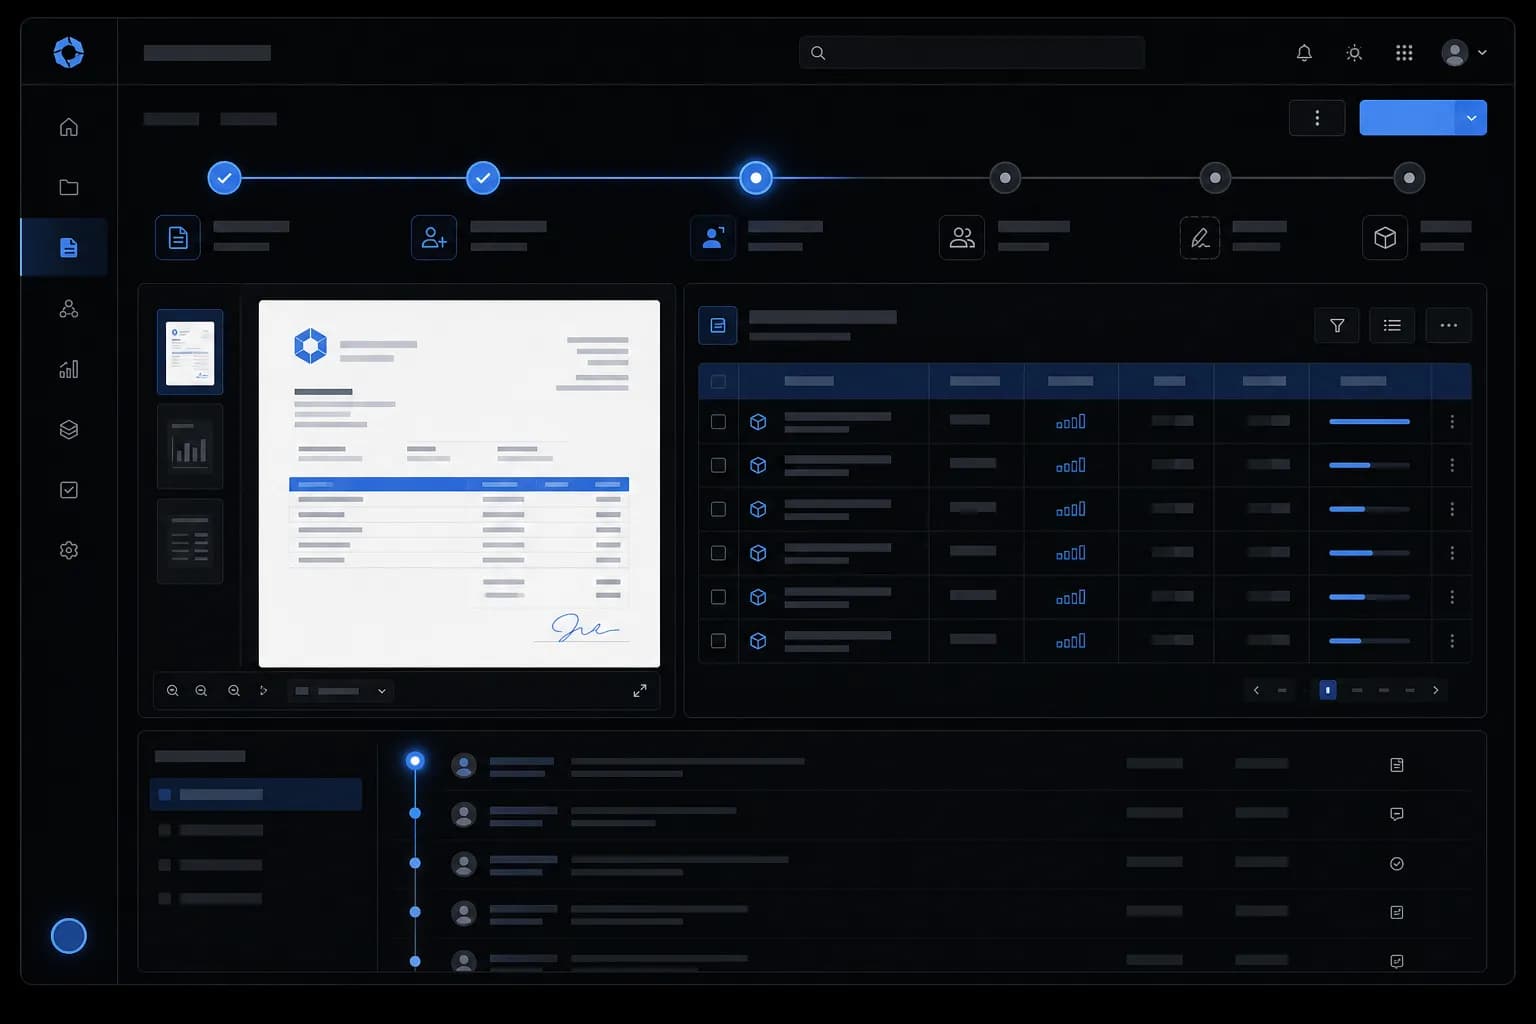Click the blue primary action button

[x=1408, y=118]
